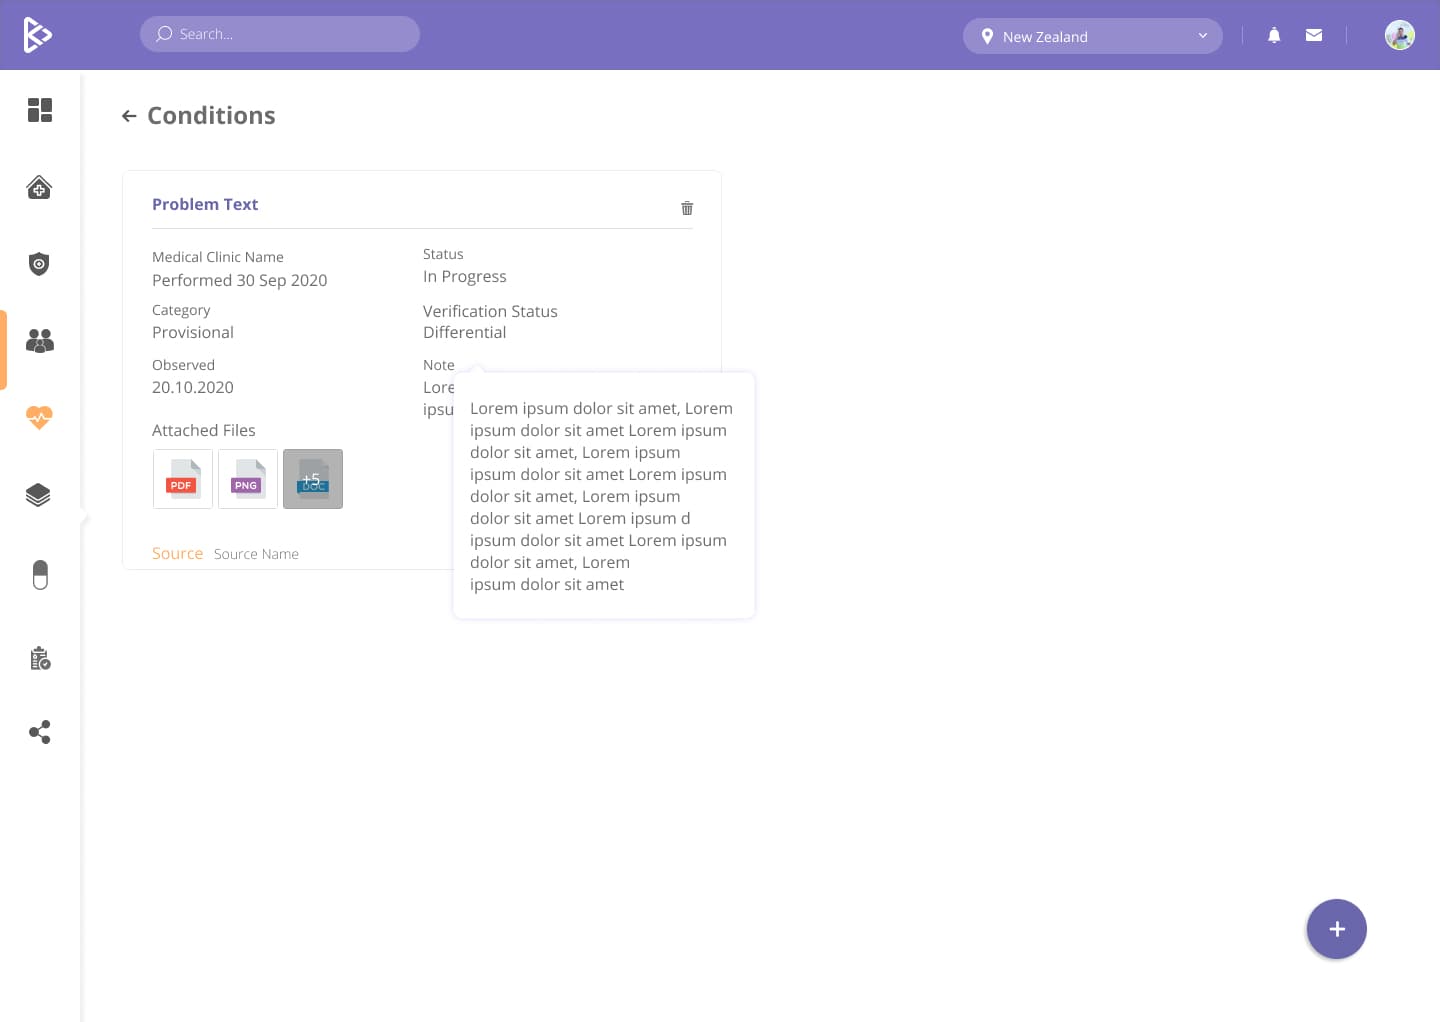The height and width of the screenshot is (1022, 1440).
Task: Open the New Zealand country dropdown
Action: pos(1092,36)
